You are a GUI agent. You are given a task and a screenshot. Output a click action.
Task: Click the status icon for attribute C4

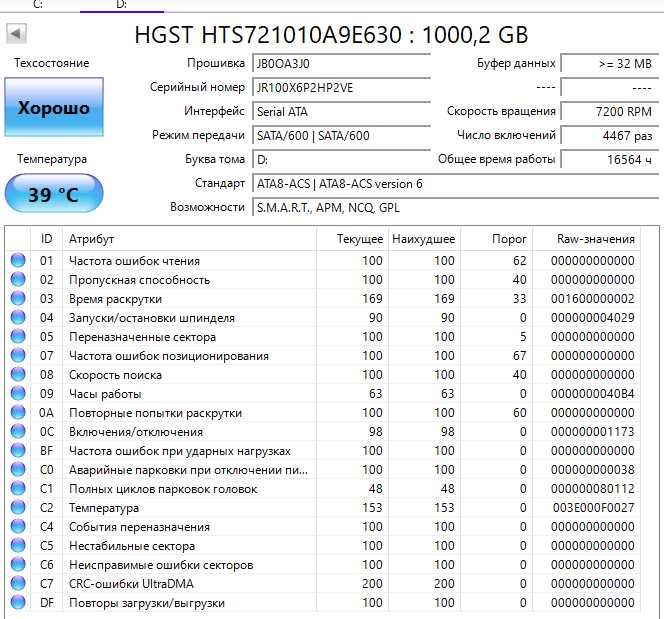click(18, 526)
